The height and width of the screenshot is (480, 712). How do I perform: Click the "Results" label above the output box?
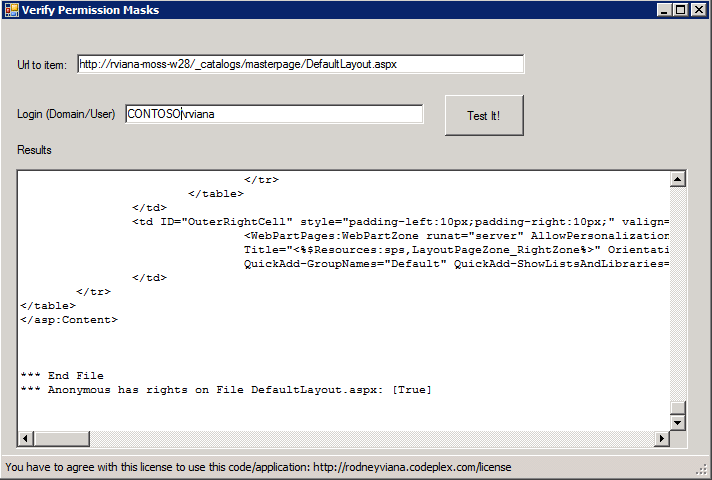tap(34, 150)
